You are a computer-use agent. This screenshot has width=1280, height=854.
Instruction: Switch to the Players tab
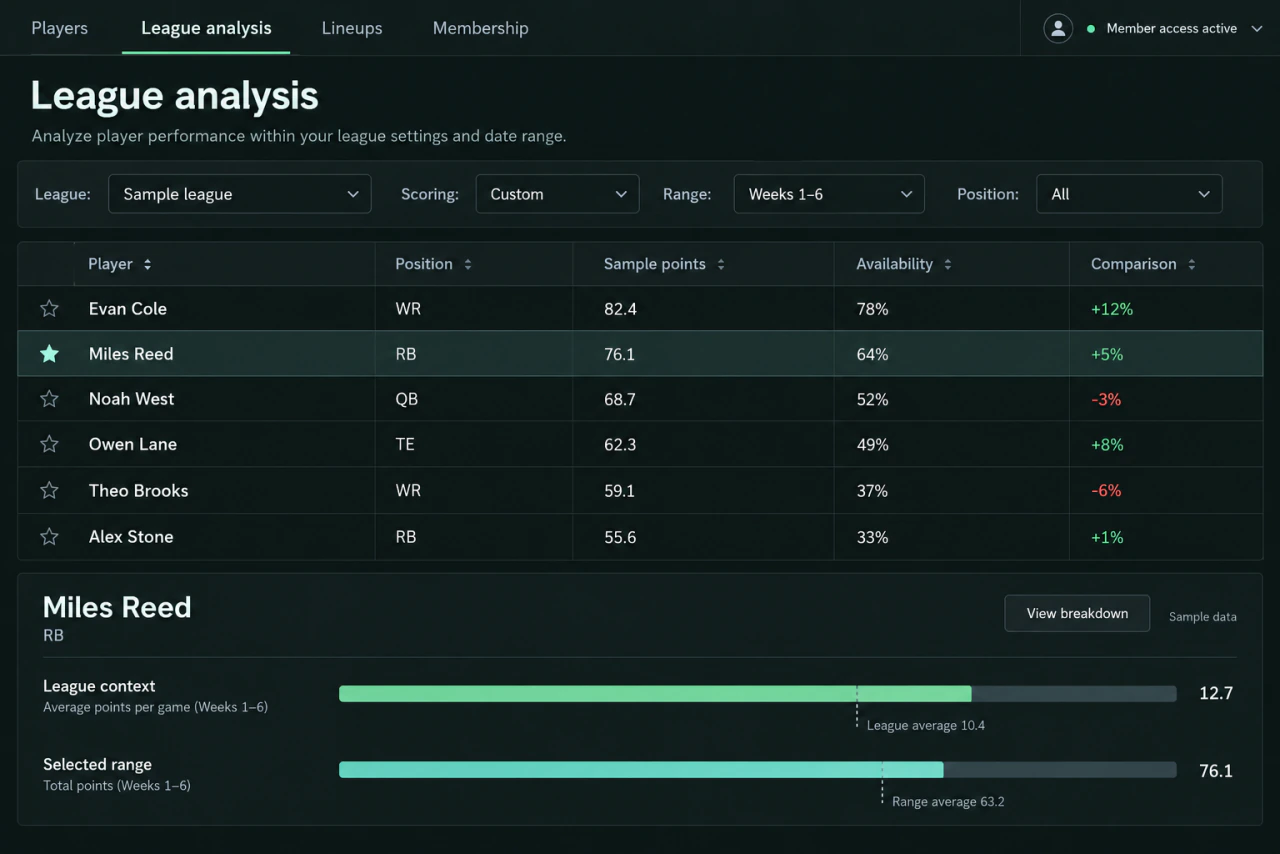point(60,28)
